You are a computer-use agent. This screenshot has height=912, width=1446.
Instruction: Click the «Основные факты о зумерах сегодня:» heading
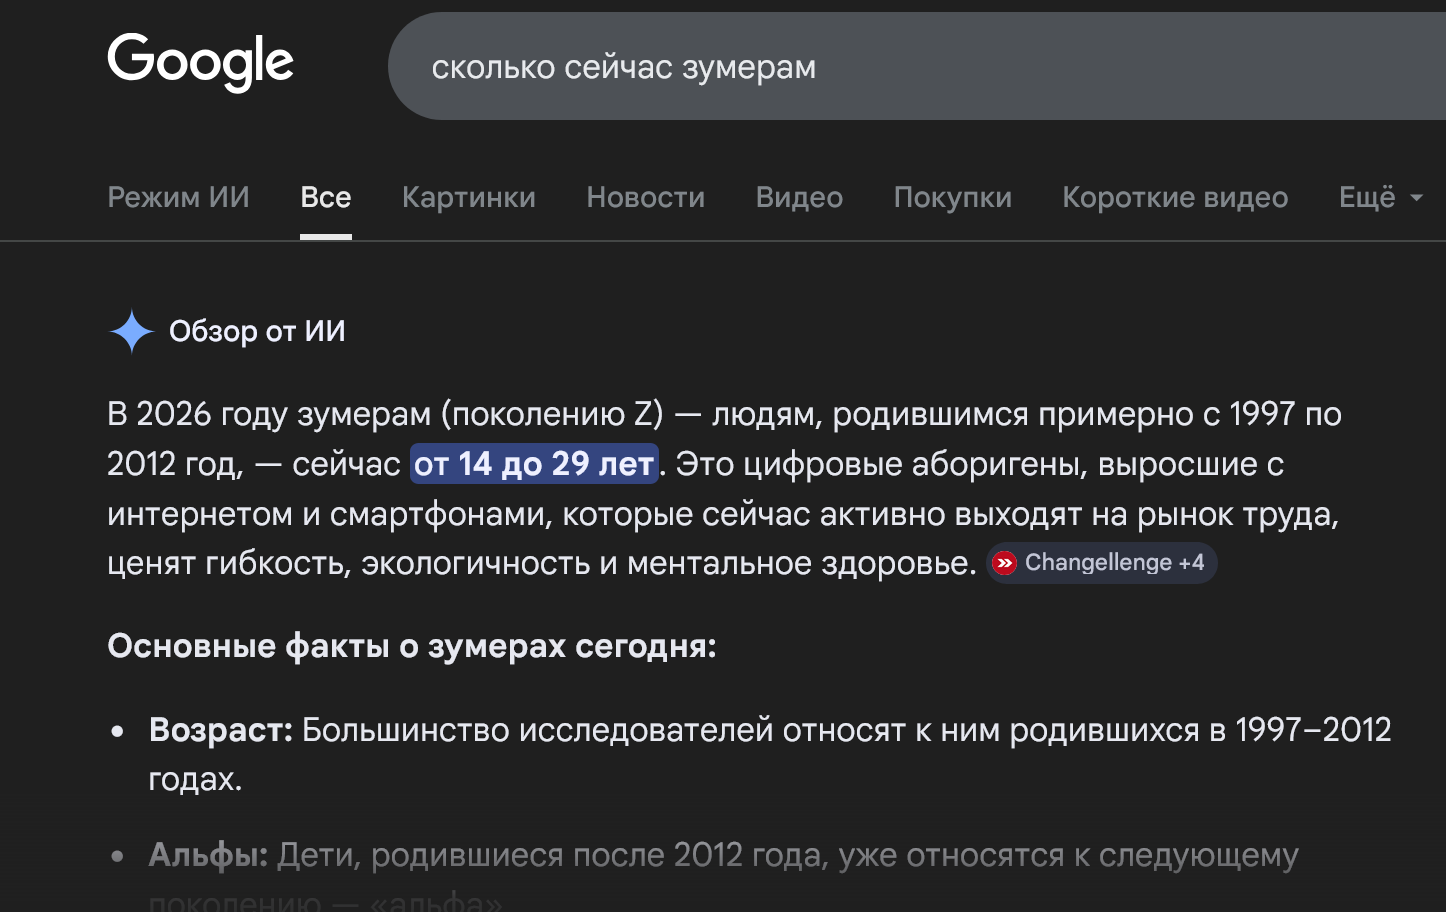411,646
